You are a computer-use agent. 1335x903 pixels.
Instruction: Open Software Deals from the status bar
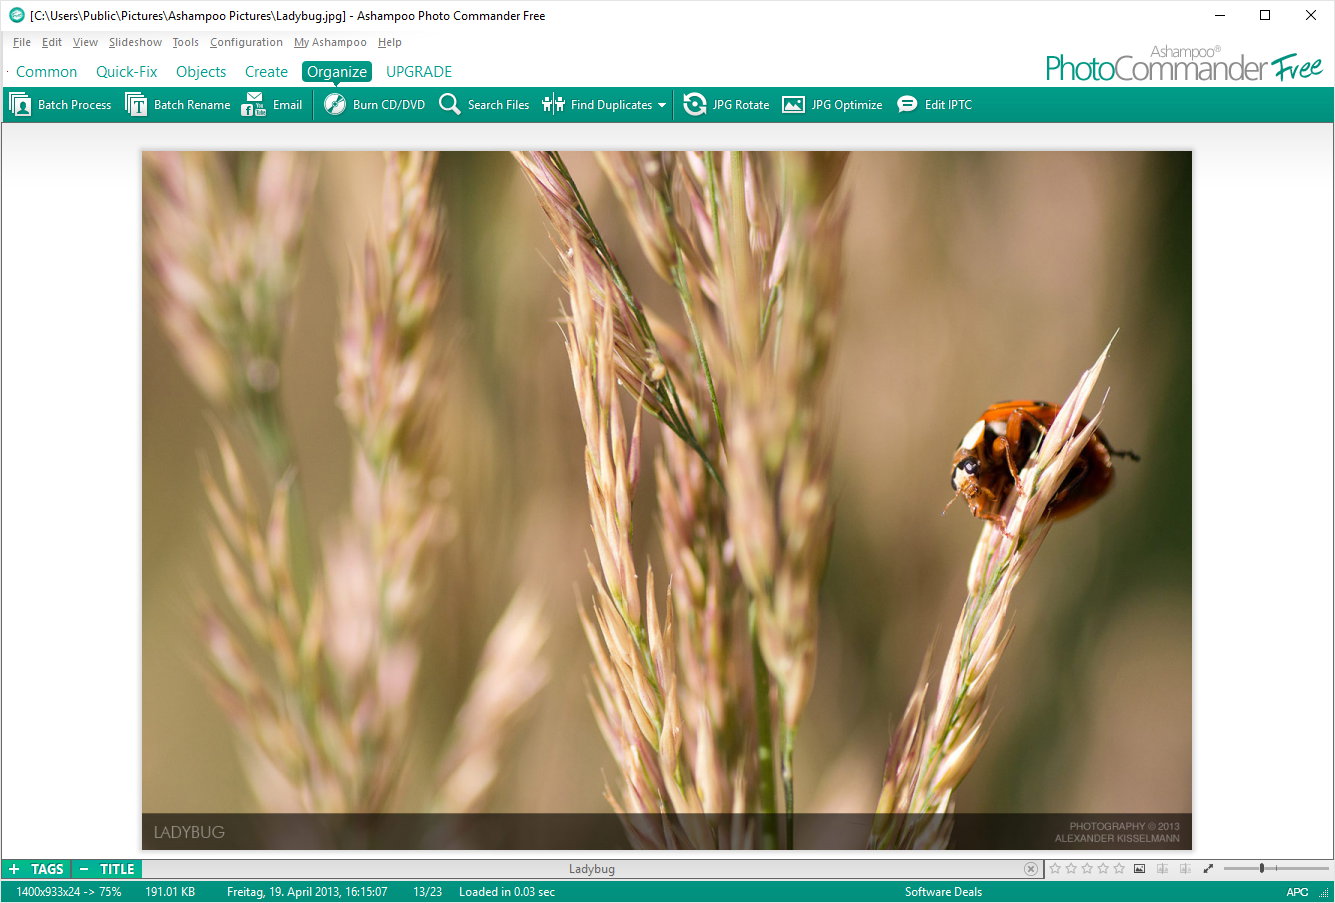(943, 891)
